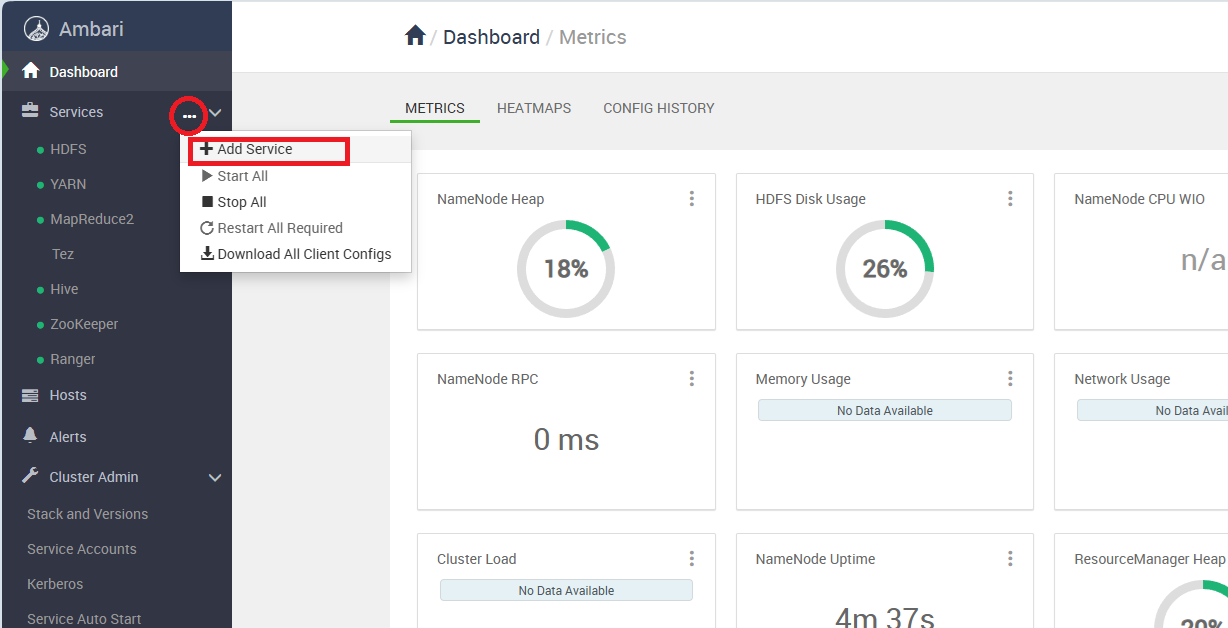Screen dimensions: 1228x628
Task: Click the NameNode RPC 0 ms value
Action: tap(566, 440)
